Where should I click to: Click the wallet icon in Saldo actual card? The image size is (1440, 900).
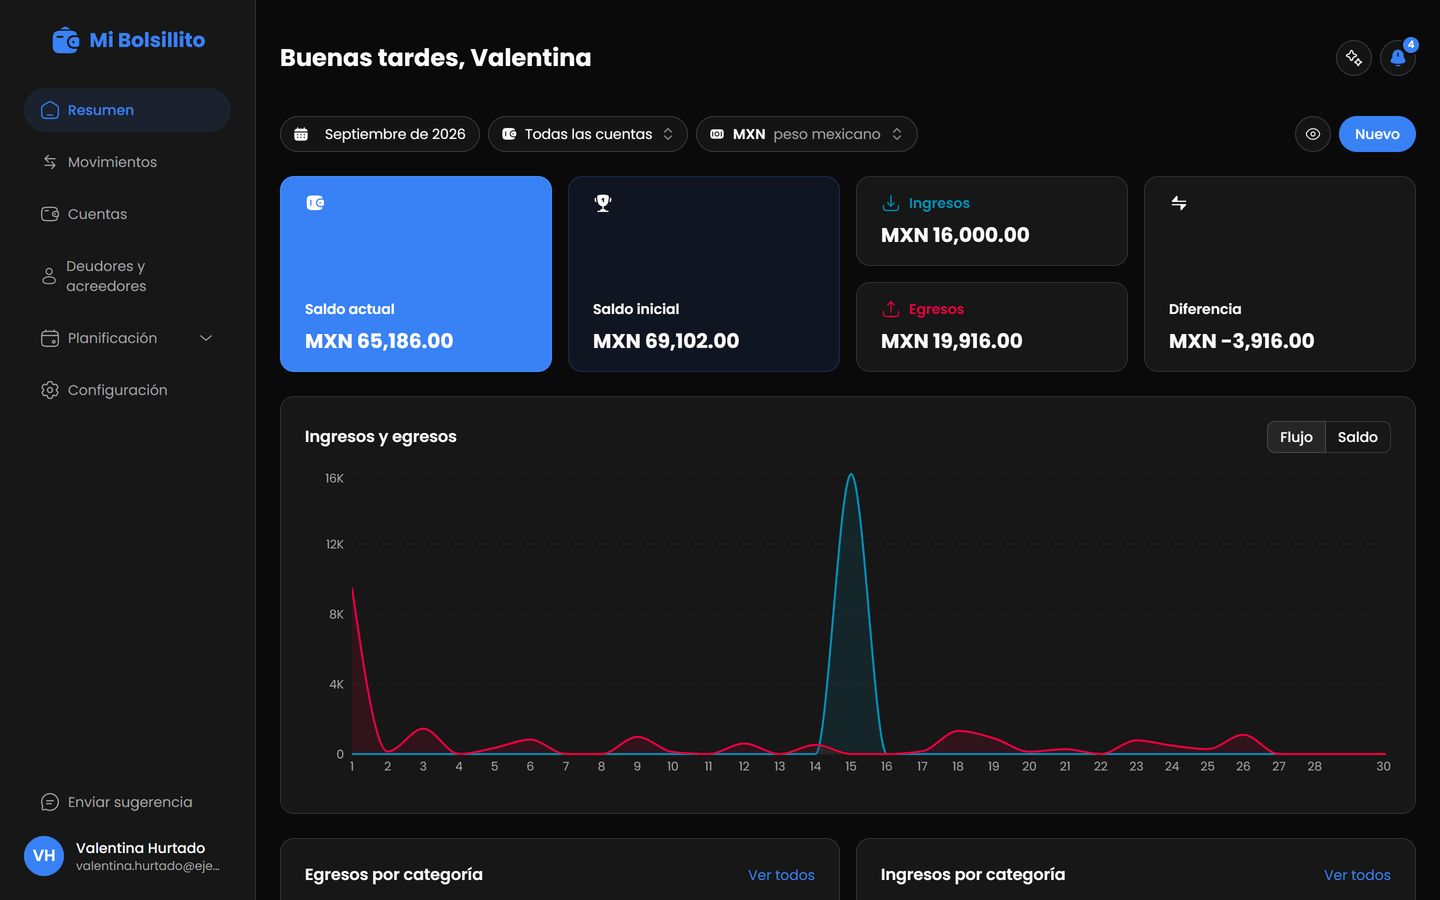click(315, 203)
